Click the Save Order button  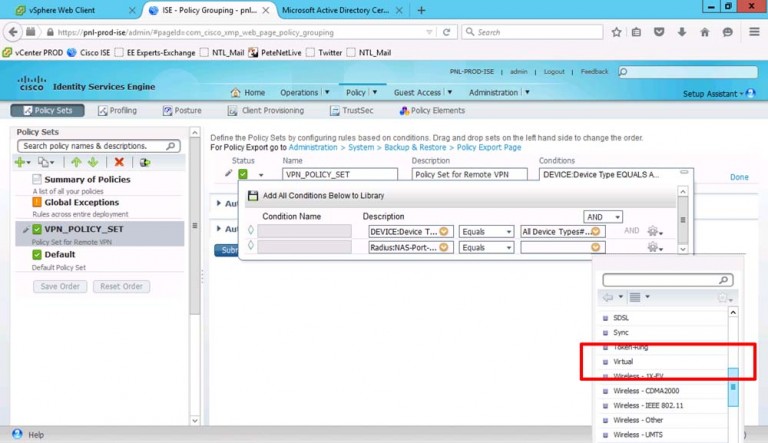[60, 286]
